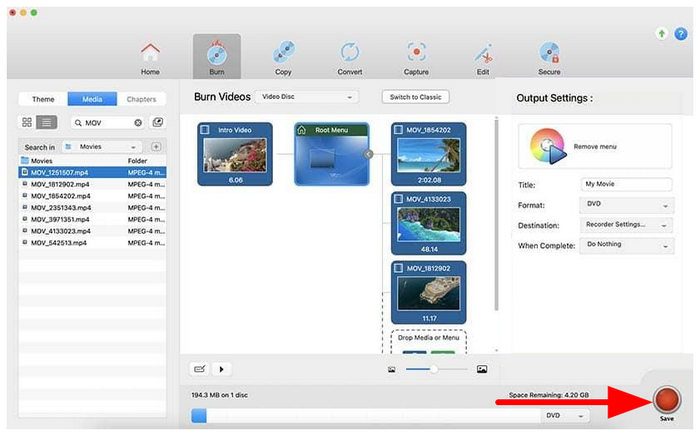This screenshot has width=700, height=436.
Task: Open the Video Disc type dropdown
Action: point(306,97)
